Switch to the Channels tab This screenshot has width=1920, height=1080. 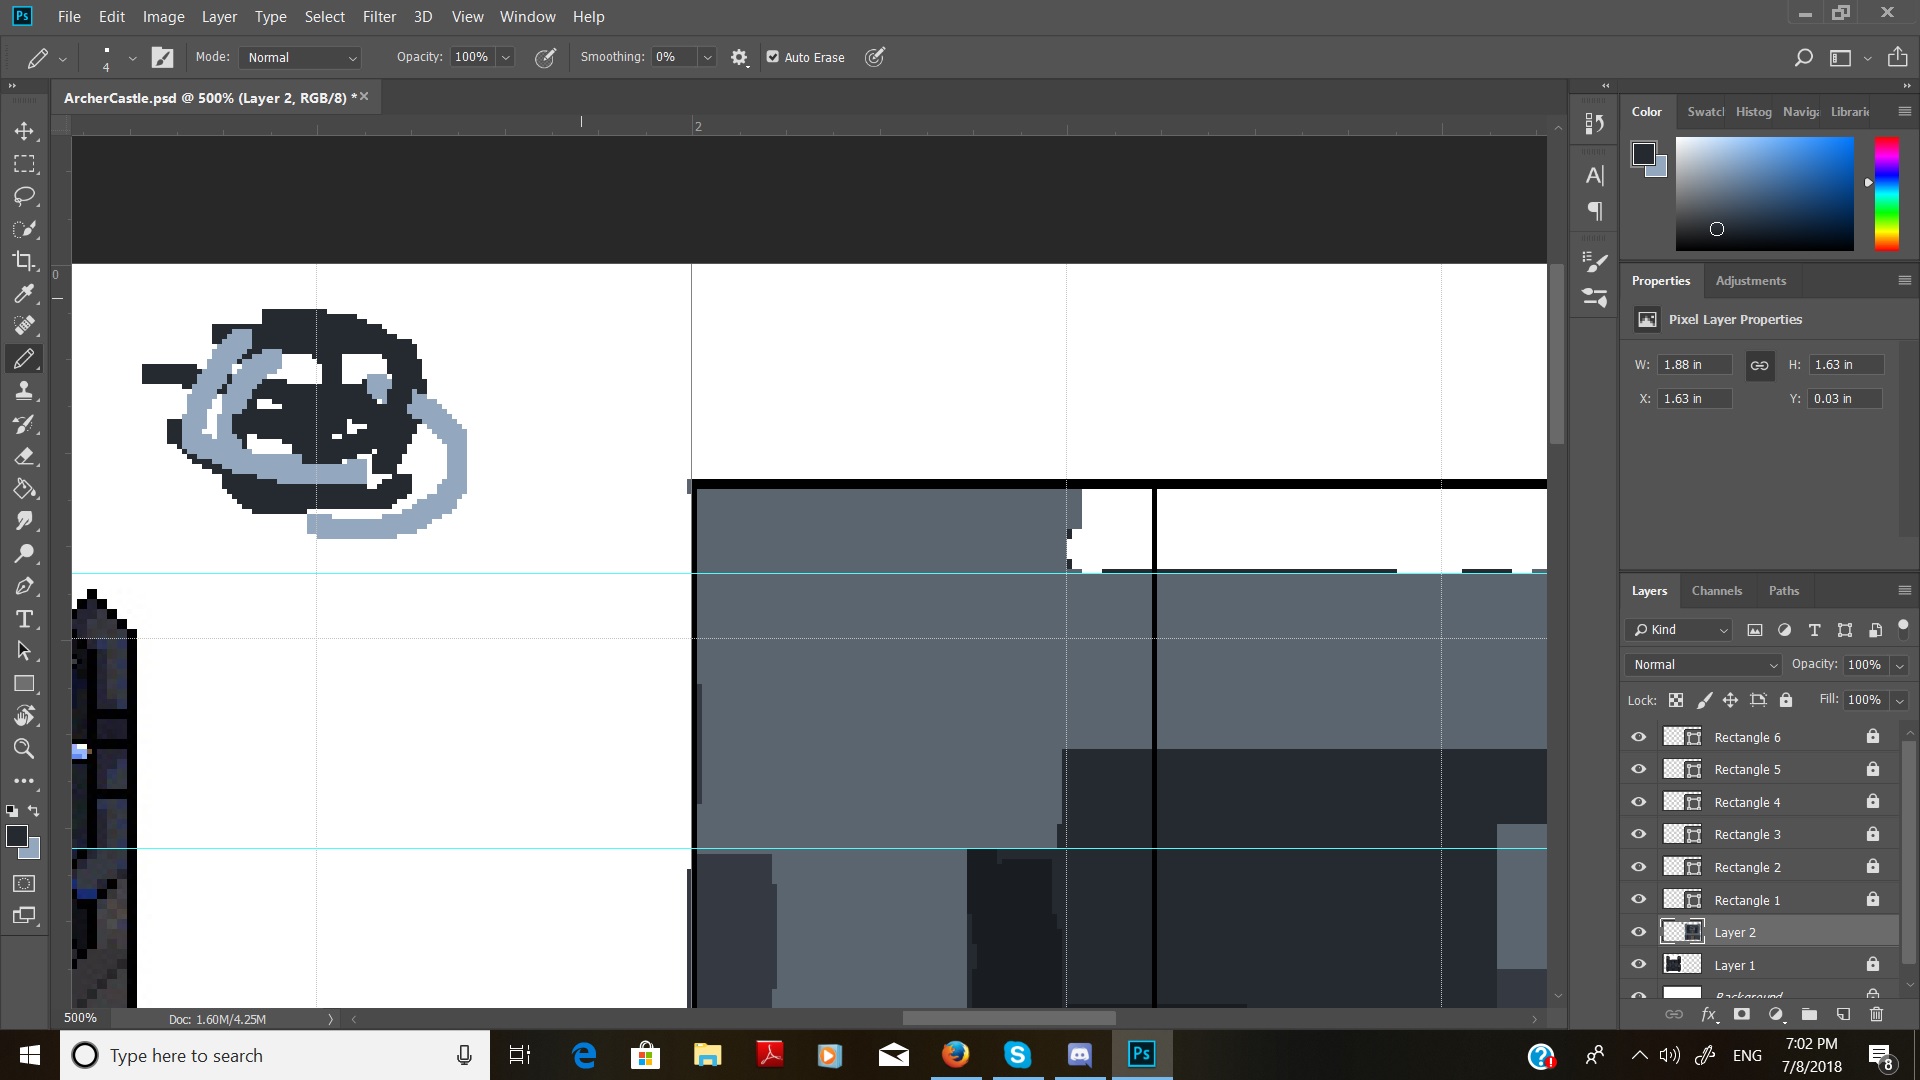point(1717,589)
